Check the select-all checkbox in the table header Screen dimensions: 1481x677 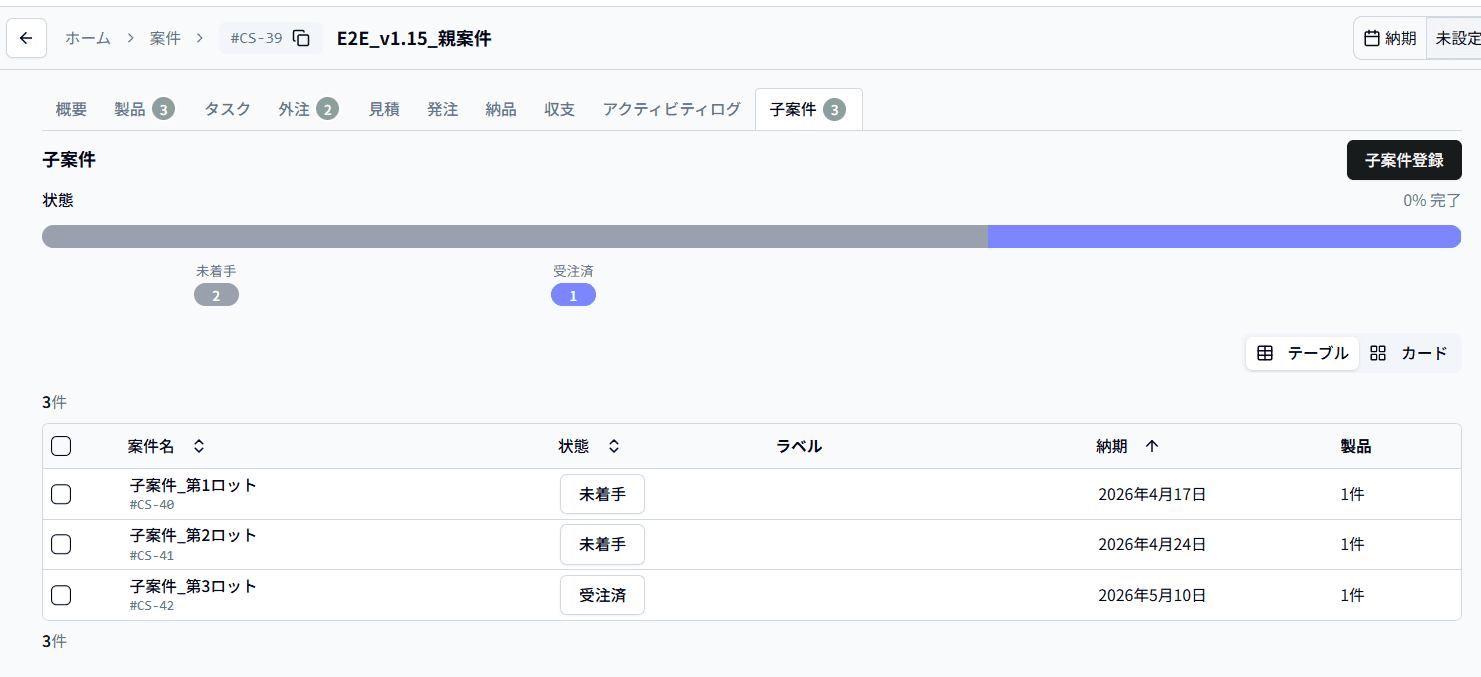tap(61, 446)
